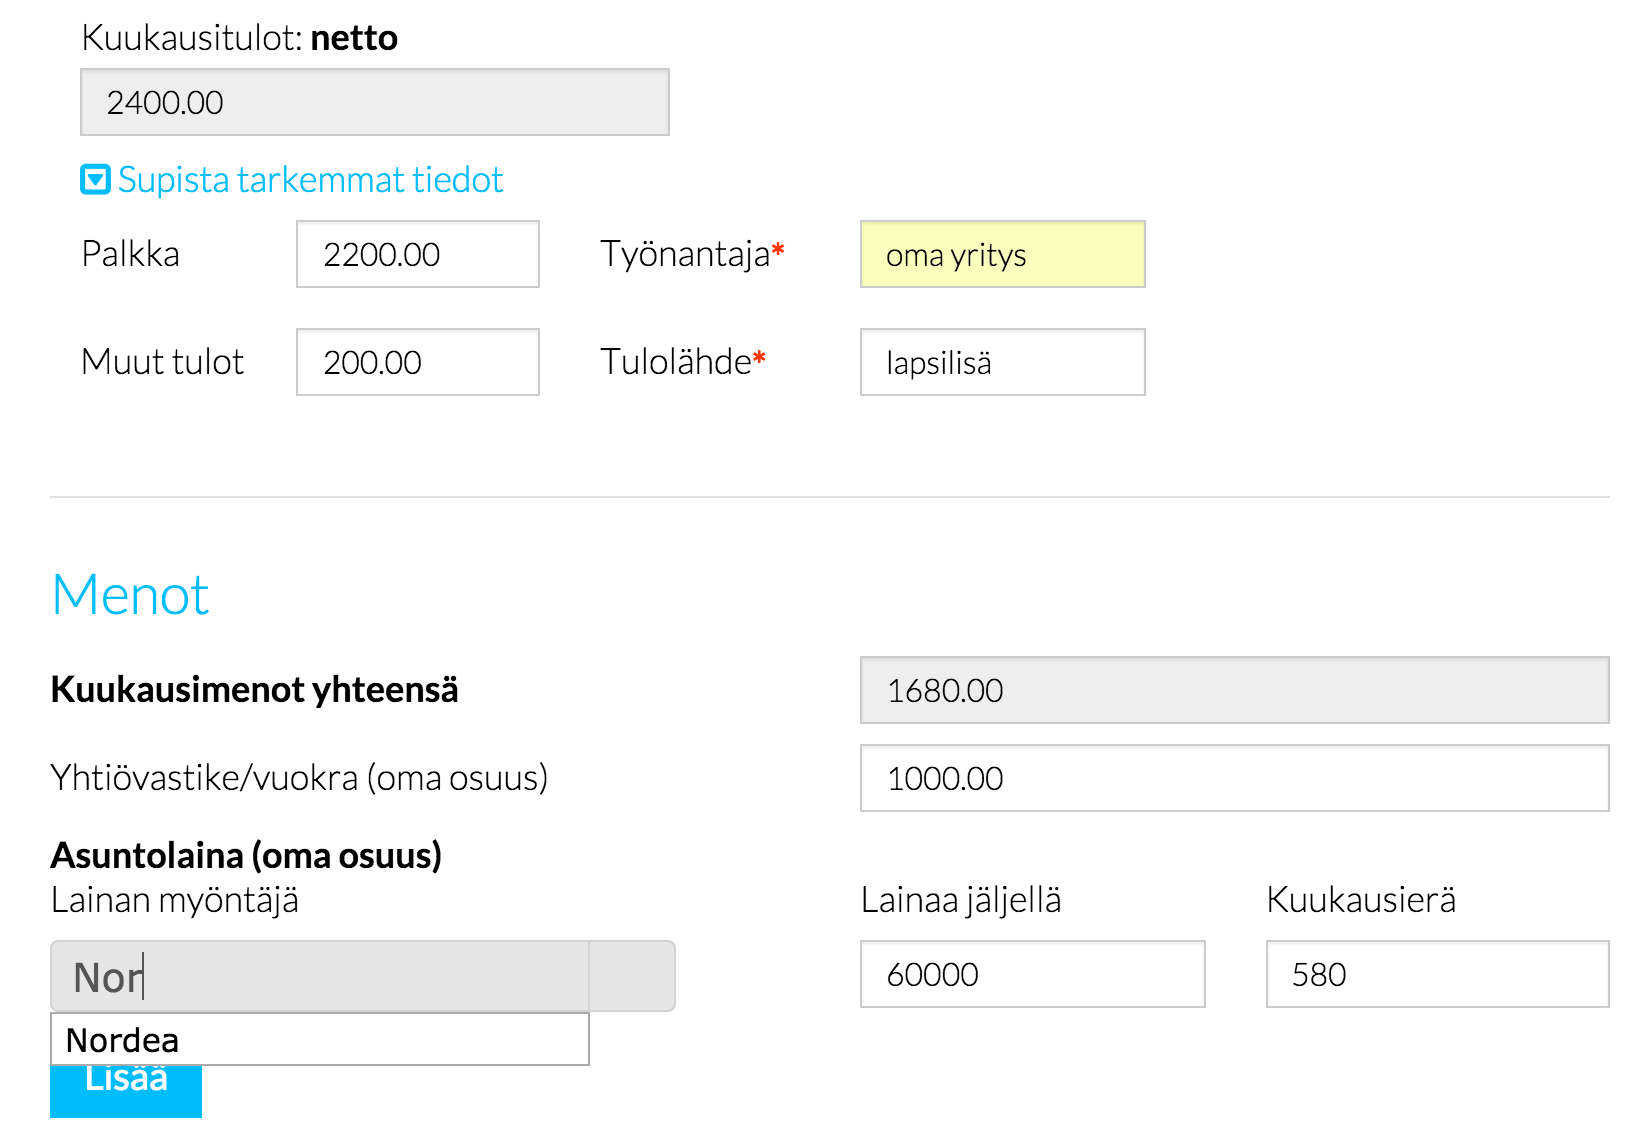
Task: Click the Asuntolaina (oma osuus) heading
Action: pos(246,855)
